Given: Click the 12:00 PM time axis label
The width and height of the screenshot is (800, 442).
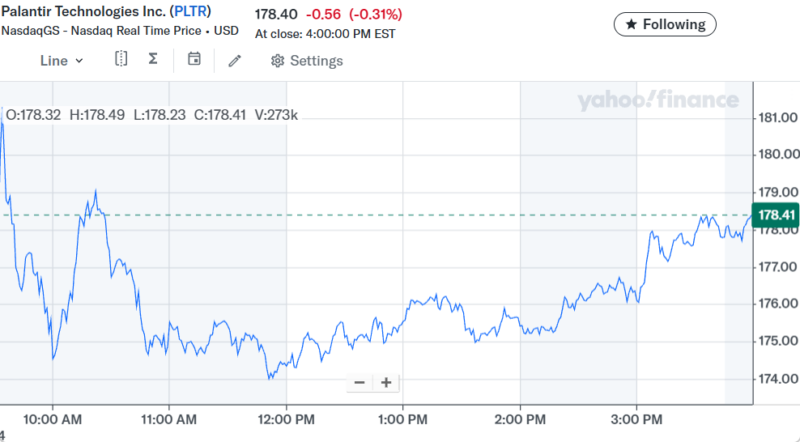Looking at the screenshot, I should (x=287, y=416).
